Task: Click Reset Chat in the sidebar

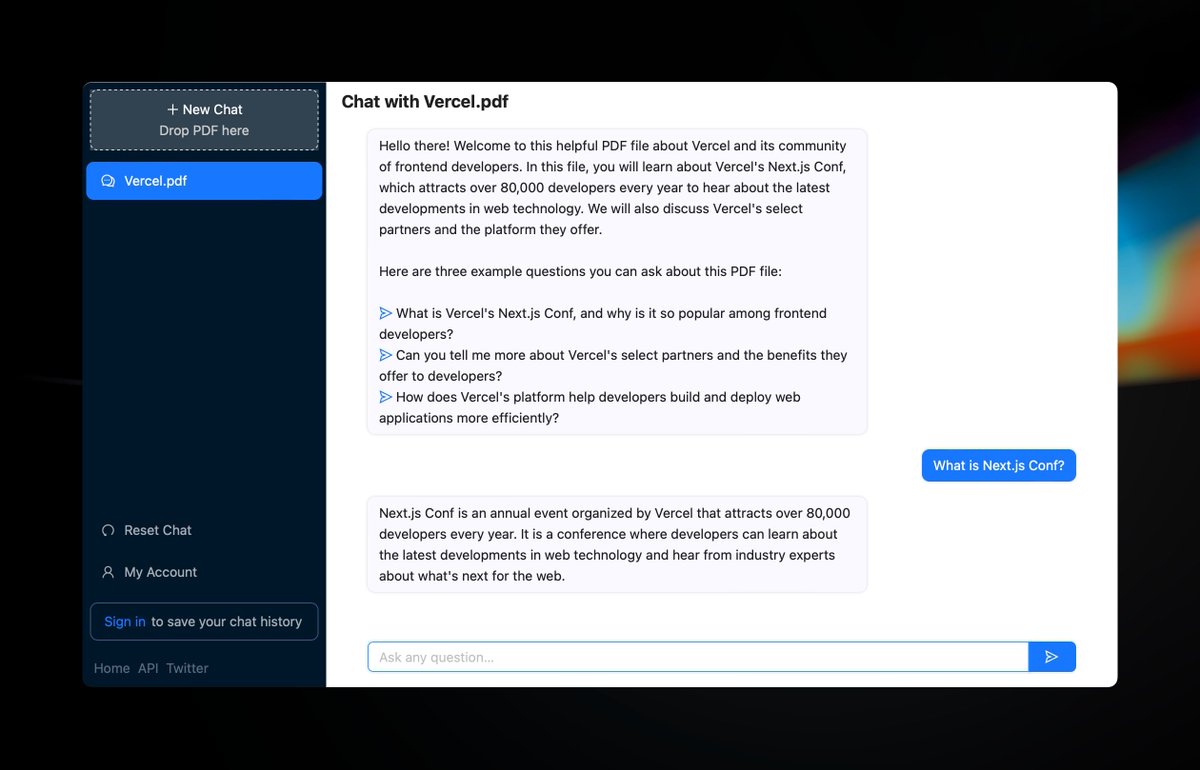Action: click(x=157, y=530)
